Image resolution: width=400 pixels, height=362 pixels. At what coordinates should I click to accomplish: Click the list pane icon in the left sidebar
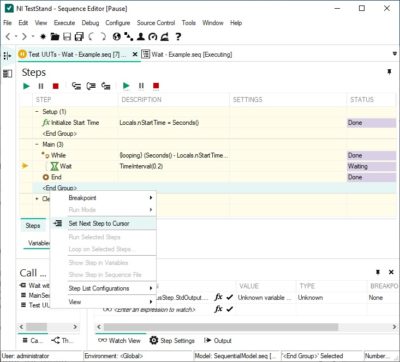pyautogui.click(x=7, y=74)
